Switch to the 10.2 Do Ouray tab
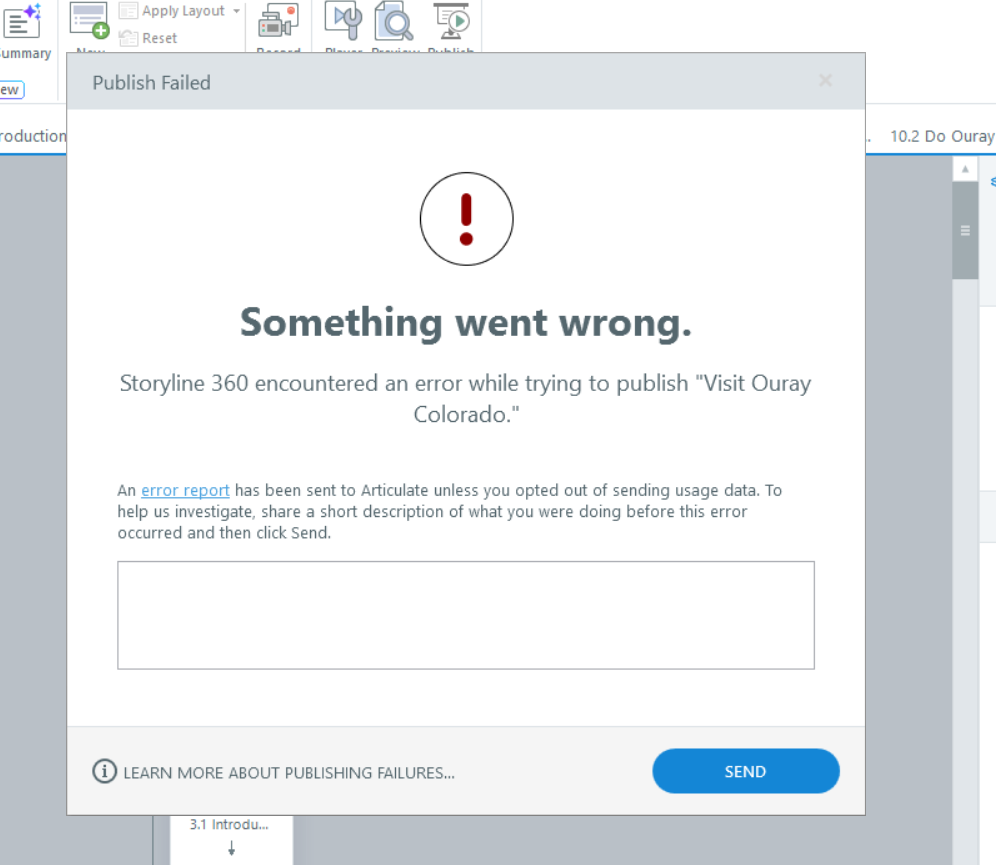The width and height of the screenshot is (996, 865). 942,136
